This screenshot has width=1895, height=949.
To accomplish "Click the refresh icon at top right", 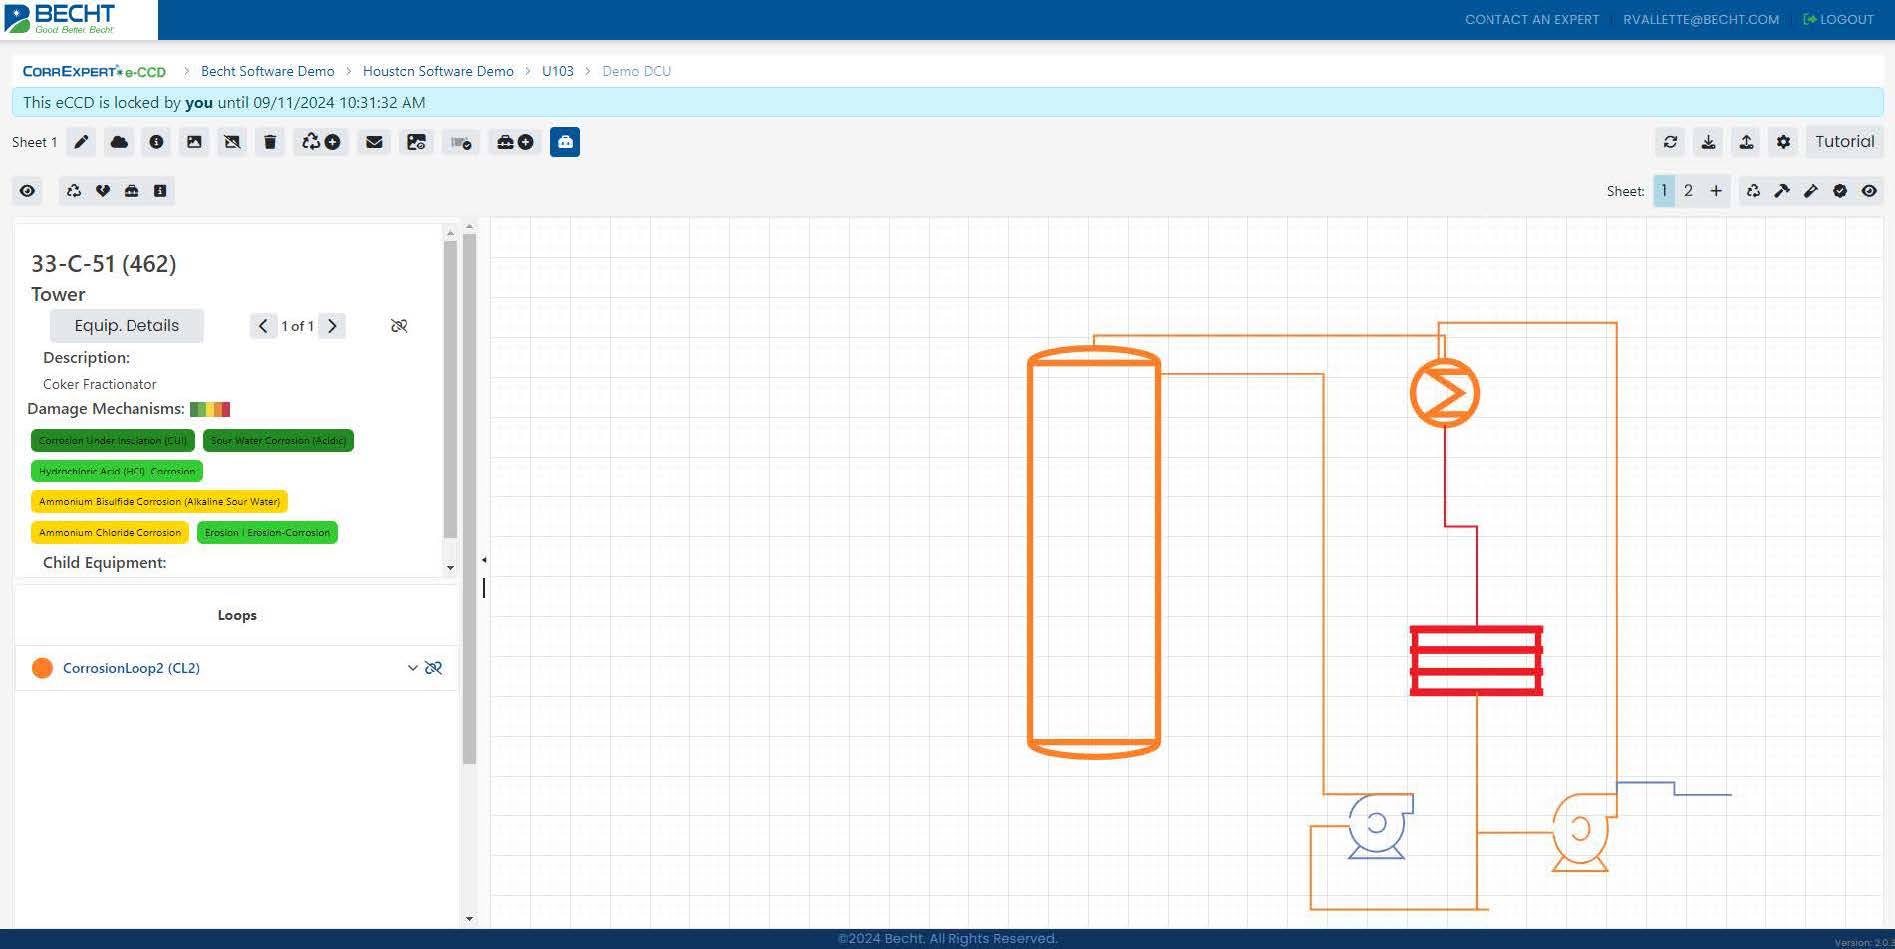I will point(1670,142).
